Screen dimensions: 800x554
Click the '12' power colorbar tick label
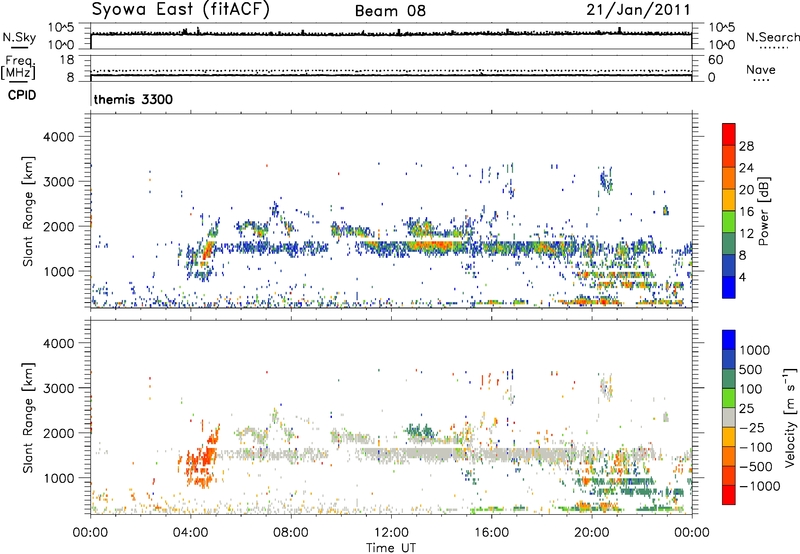coord(746,234)
